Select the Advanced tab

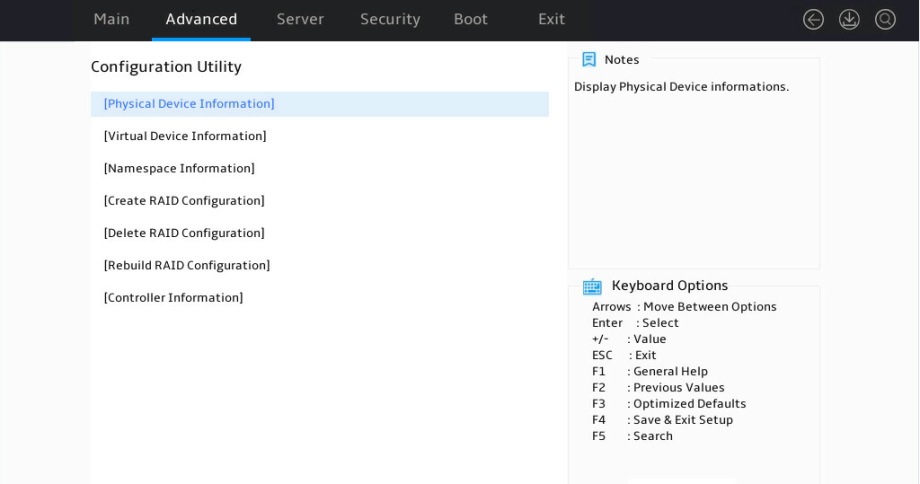(201, 19)
